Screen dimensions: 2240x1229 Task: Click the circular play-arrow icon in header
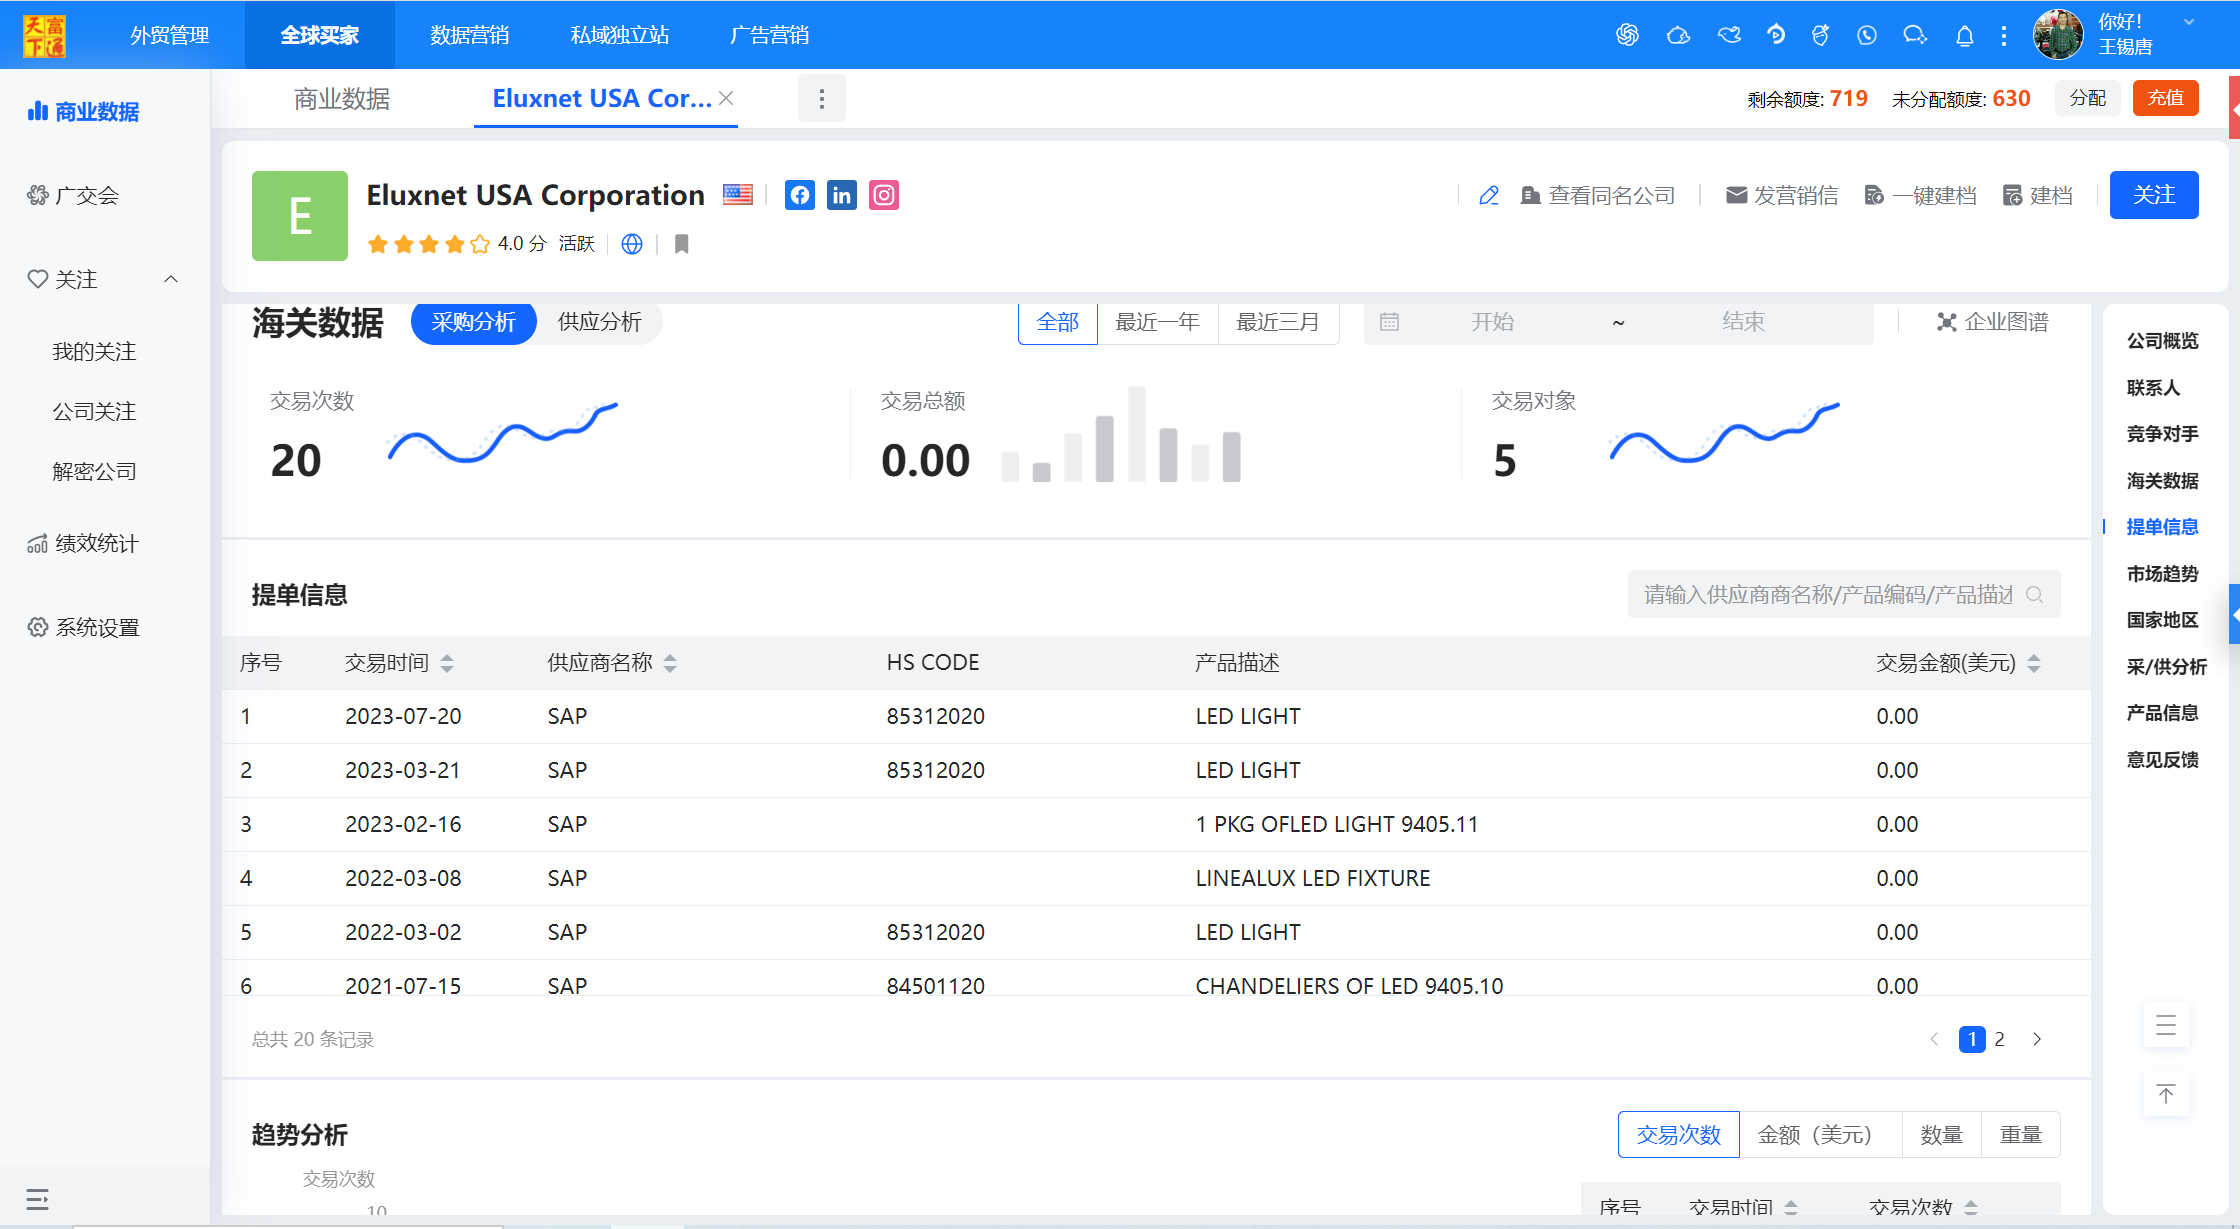[1776, 35]
